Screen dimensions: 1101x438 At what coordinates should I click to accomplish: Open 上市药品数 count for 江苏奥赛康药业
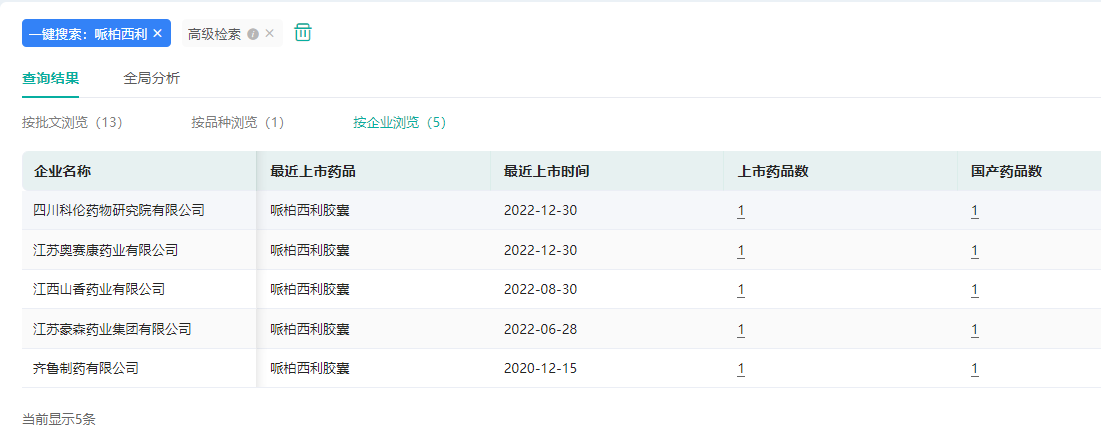(x=741, y=250)
